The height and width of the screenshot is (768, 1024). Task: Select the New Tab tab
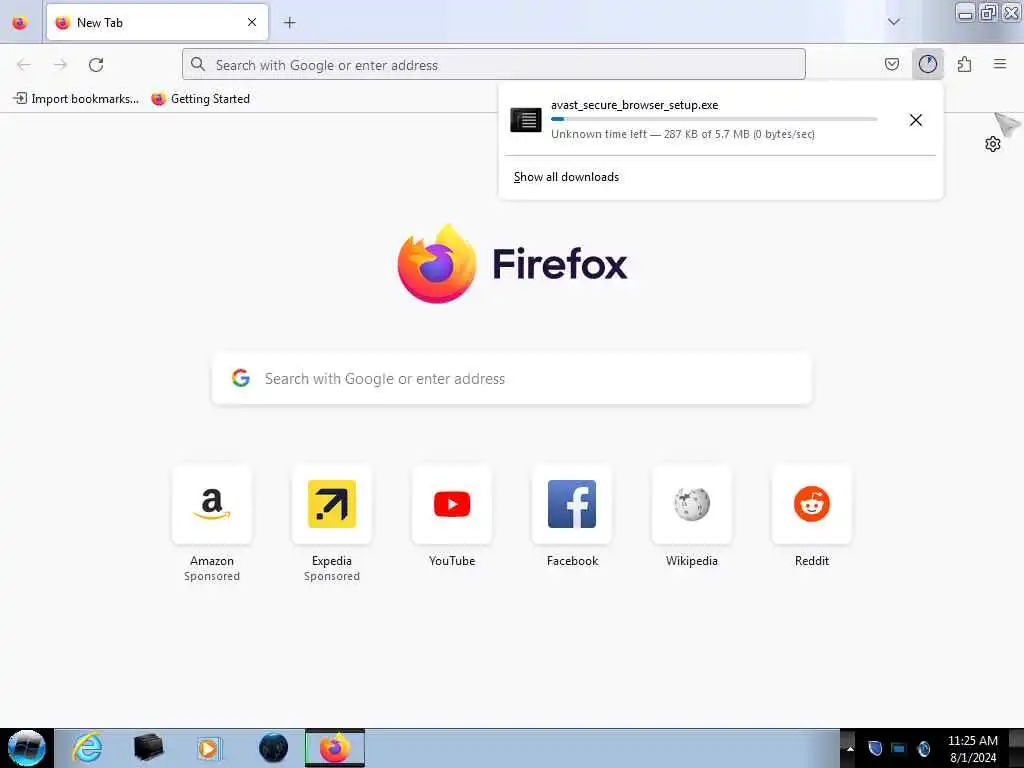157,23
